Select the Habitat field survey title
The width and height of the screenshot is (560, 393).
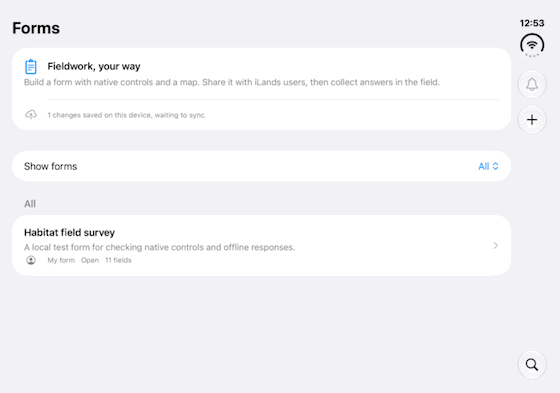[69, 233]
